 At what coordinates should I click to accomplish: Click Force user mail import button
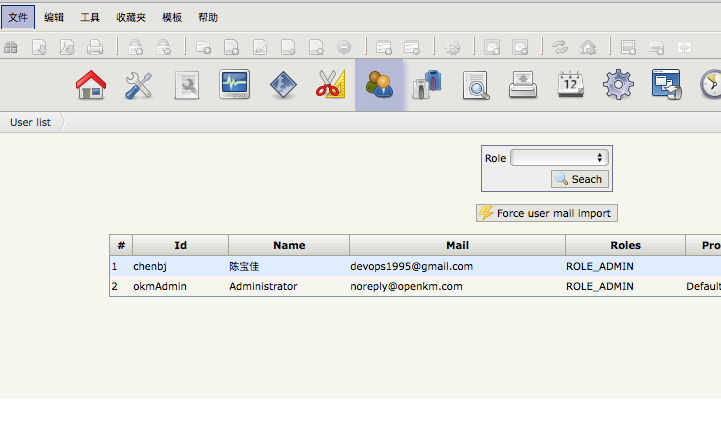pyautogui.click(x=546, y=213)
